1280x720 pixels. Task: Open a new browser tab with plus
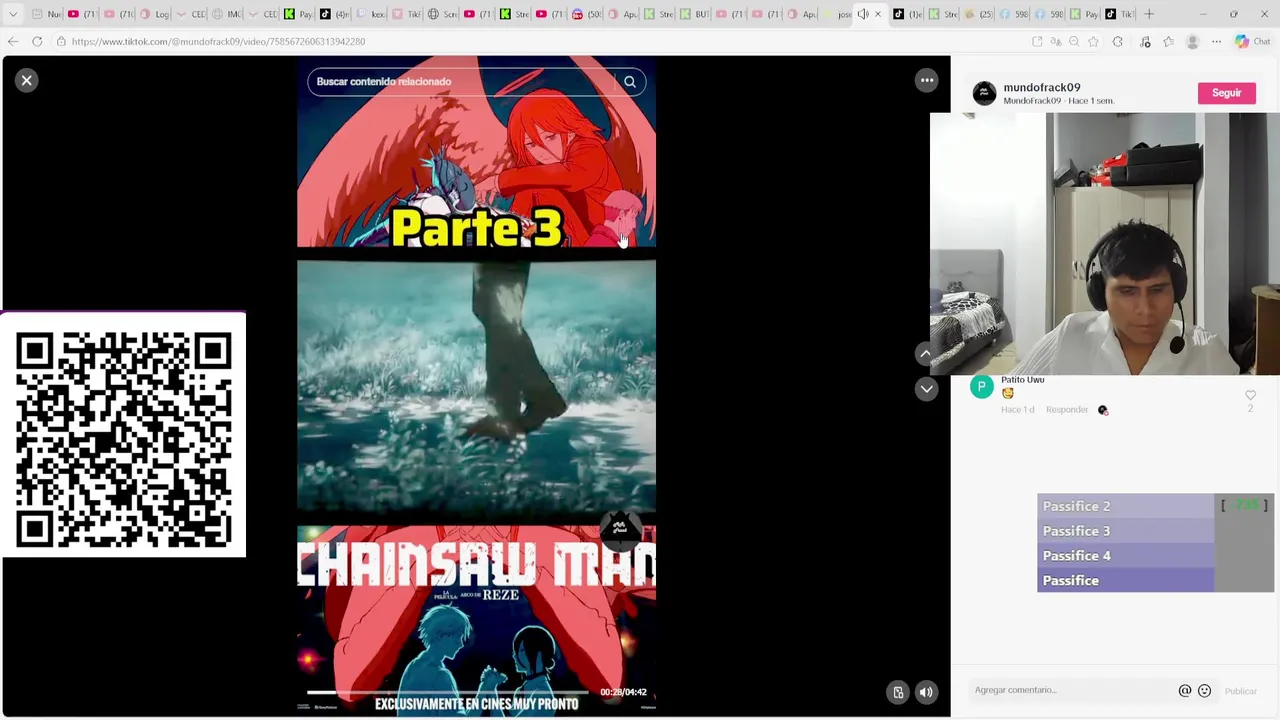1149,14
